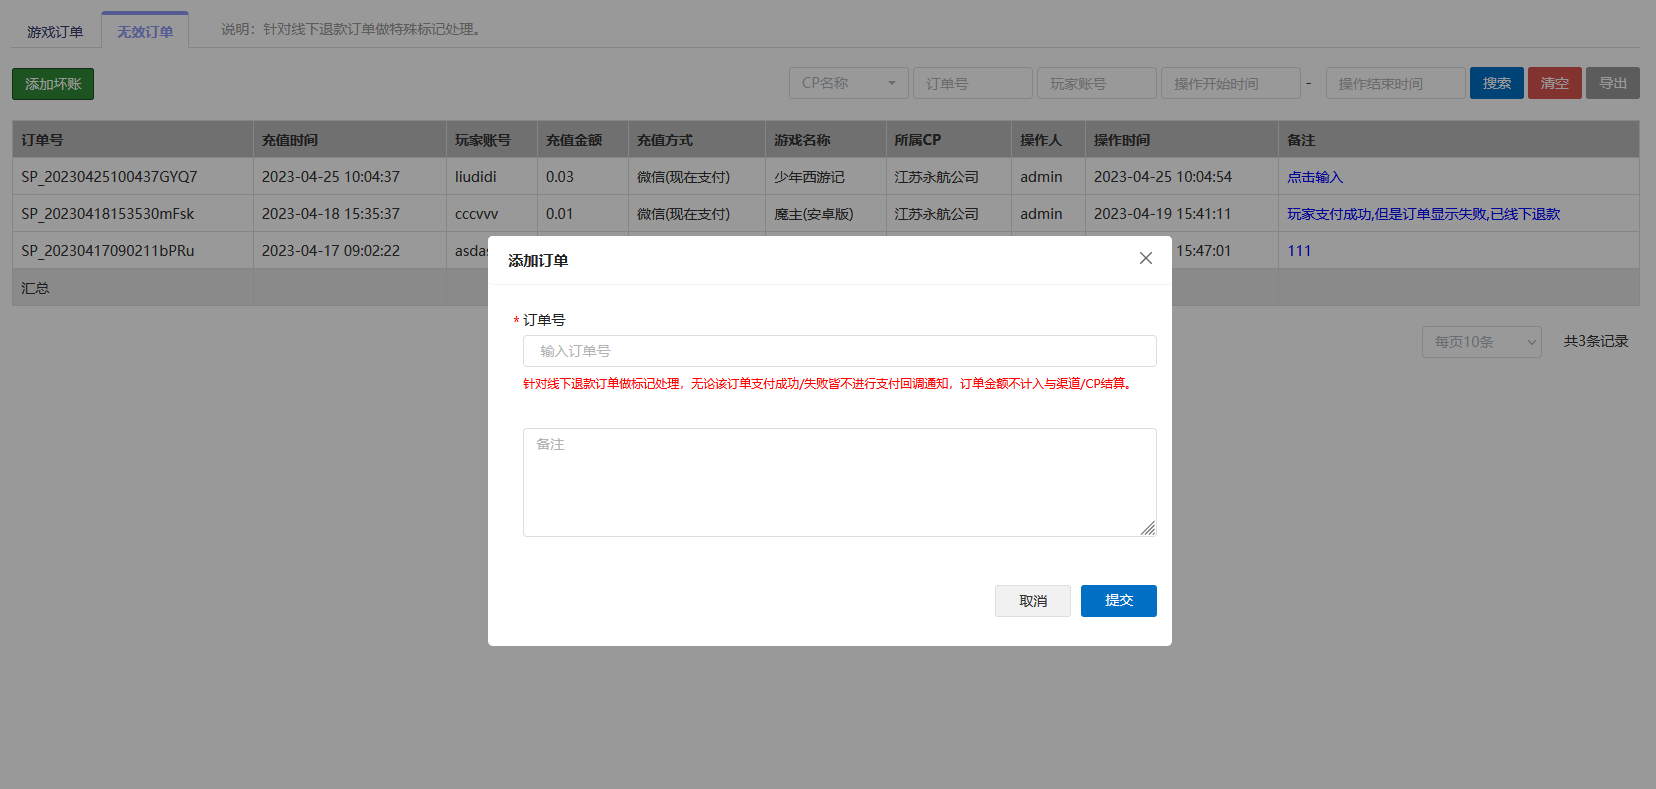Submit the order with 提交 button
This screenshot has height=789, width=1656.
click(1119, 601)
